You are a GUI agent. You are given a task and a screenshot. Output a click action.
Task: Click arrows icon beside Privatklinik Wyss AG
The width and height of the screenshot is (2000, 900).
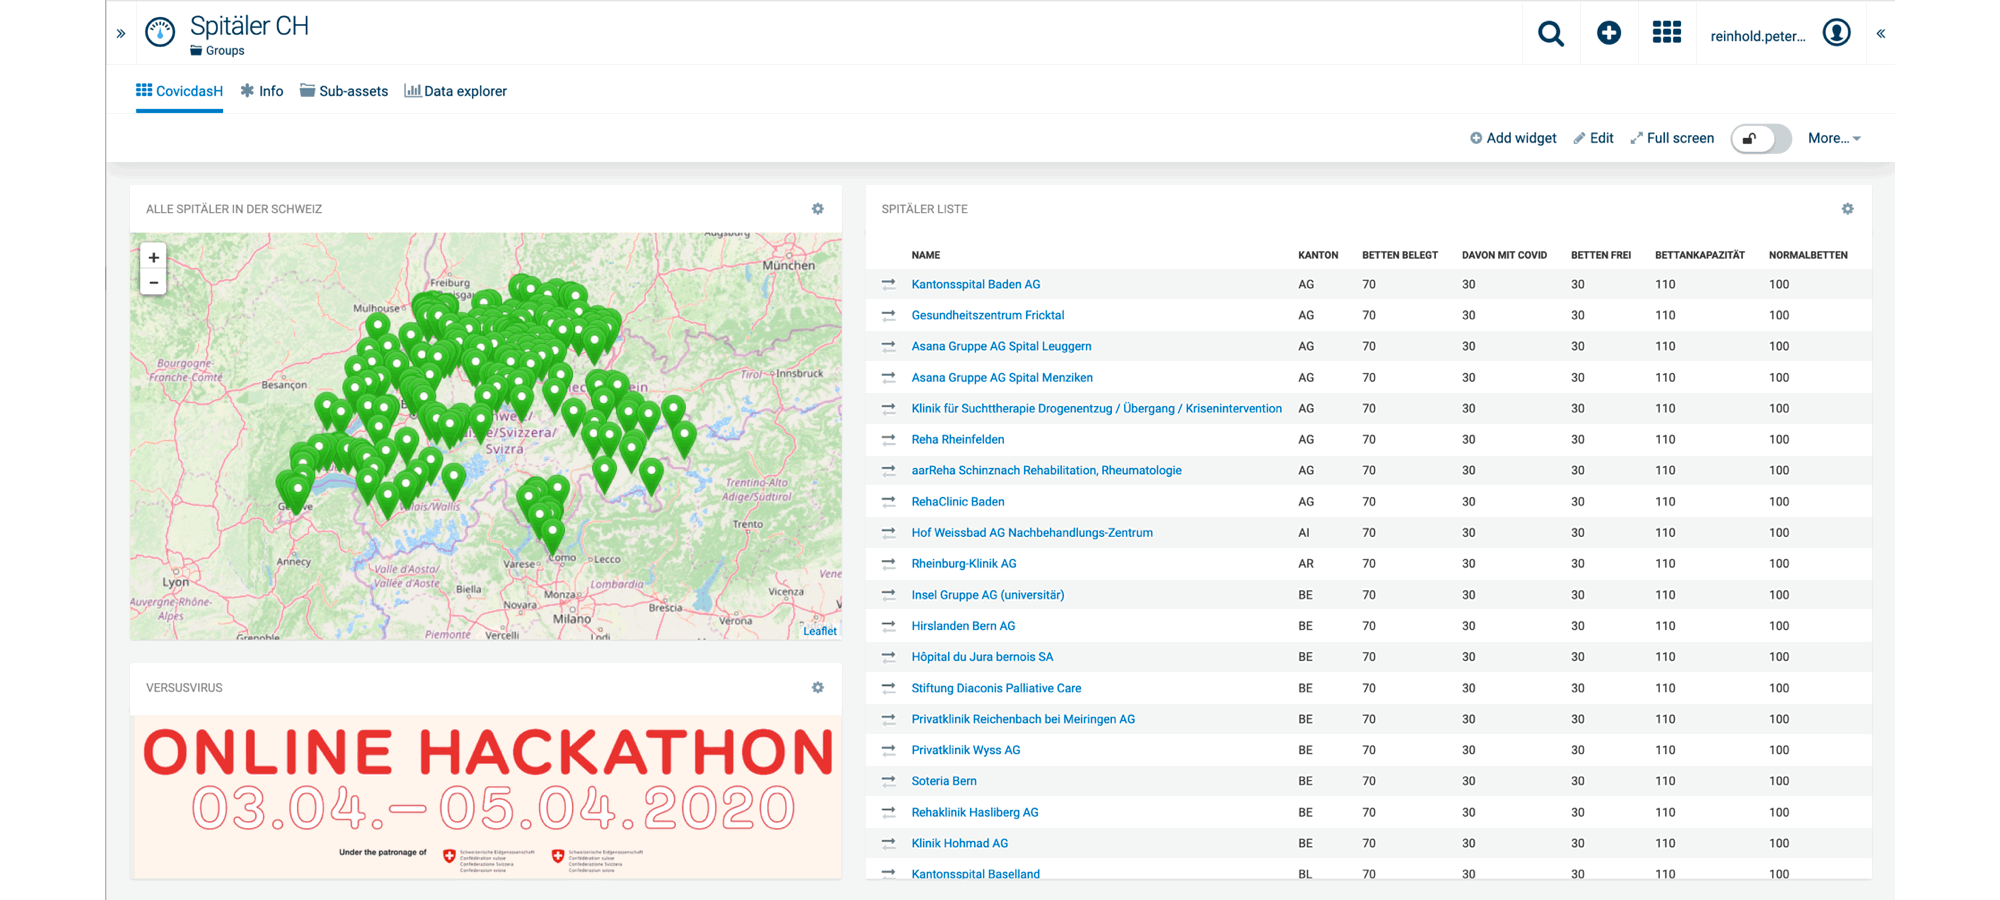889,750
